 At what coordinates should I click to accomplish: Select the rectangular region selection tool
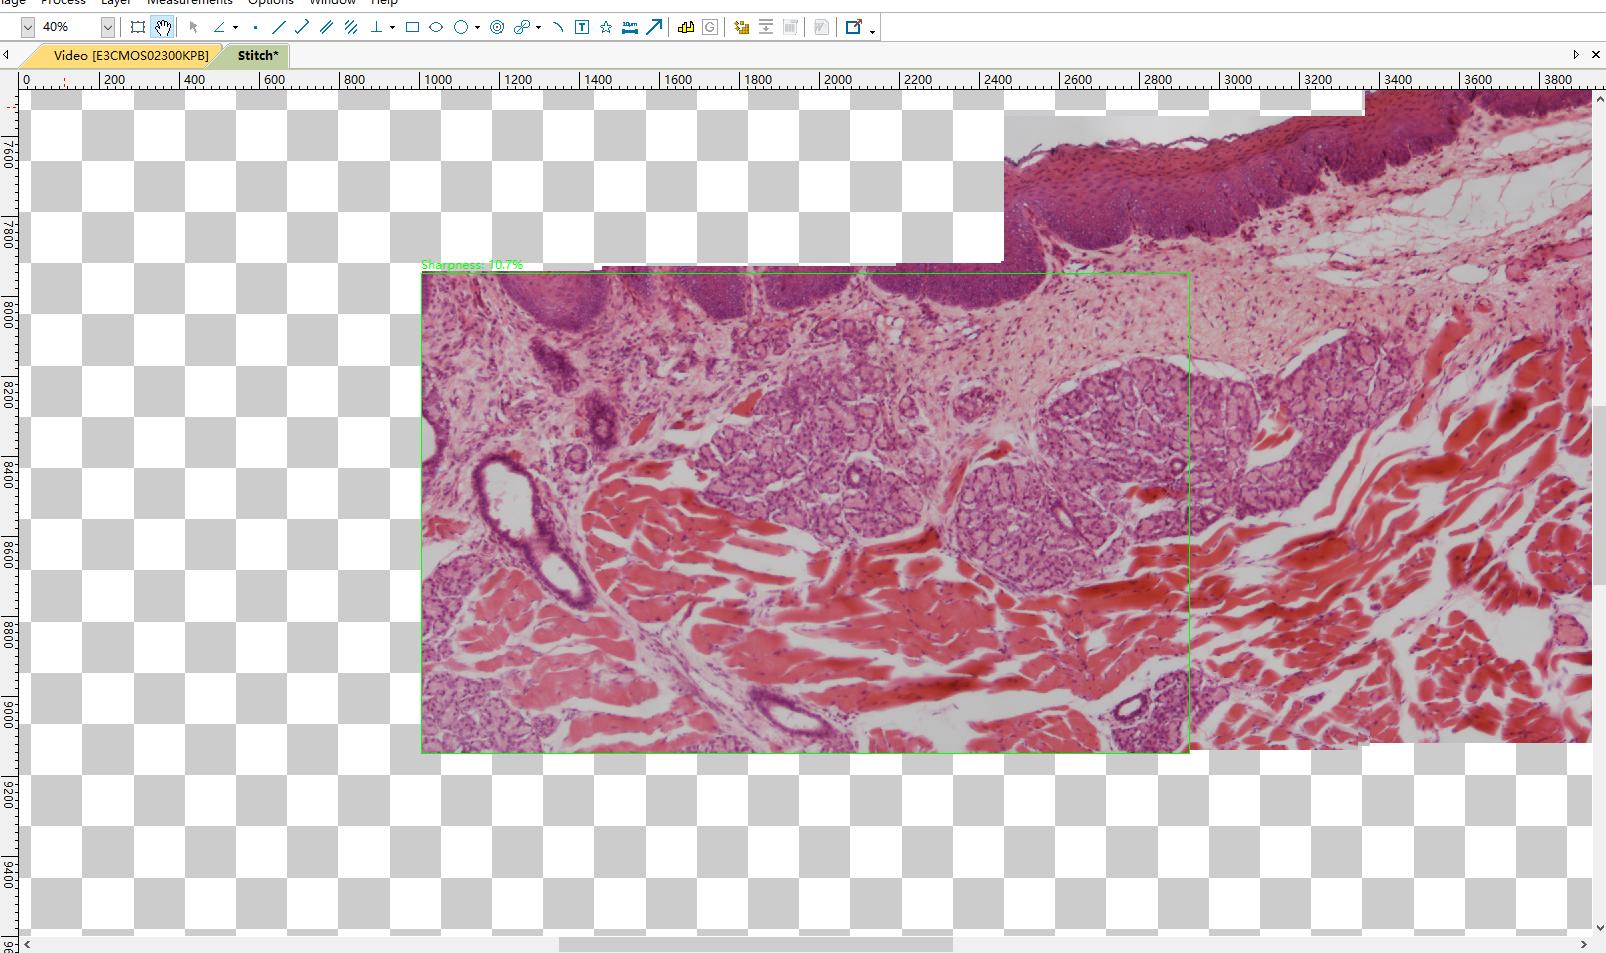pyautogui.click(x=138, y=28)
